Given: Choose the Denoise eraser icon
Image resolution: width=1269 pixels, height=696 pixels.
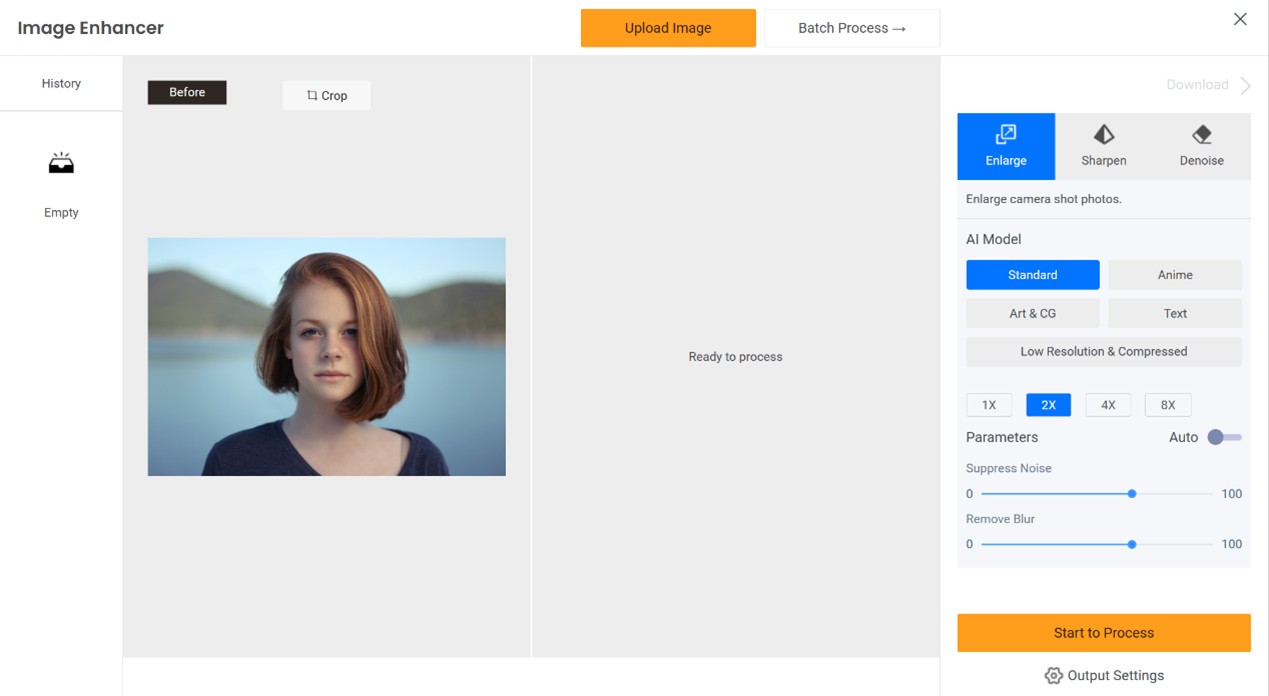Looking at the screenshot, I should (1202, 135).
